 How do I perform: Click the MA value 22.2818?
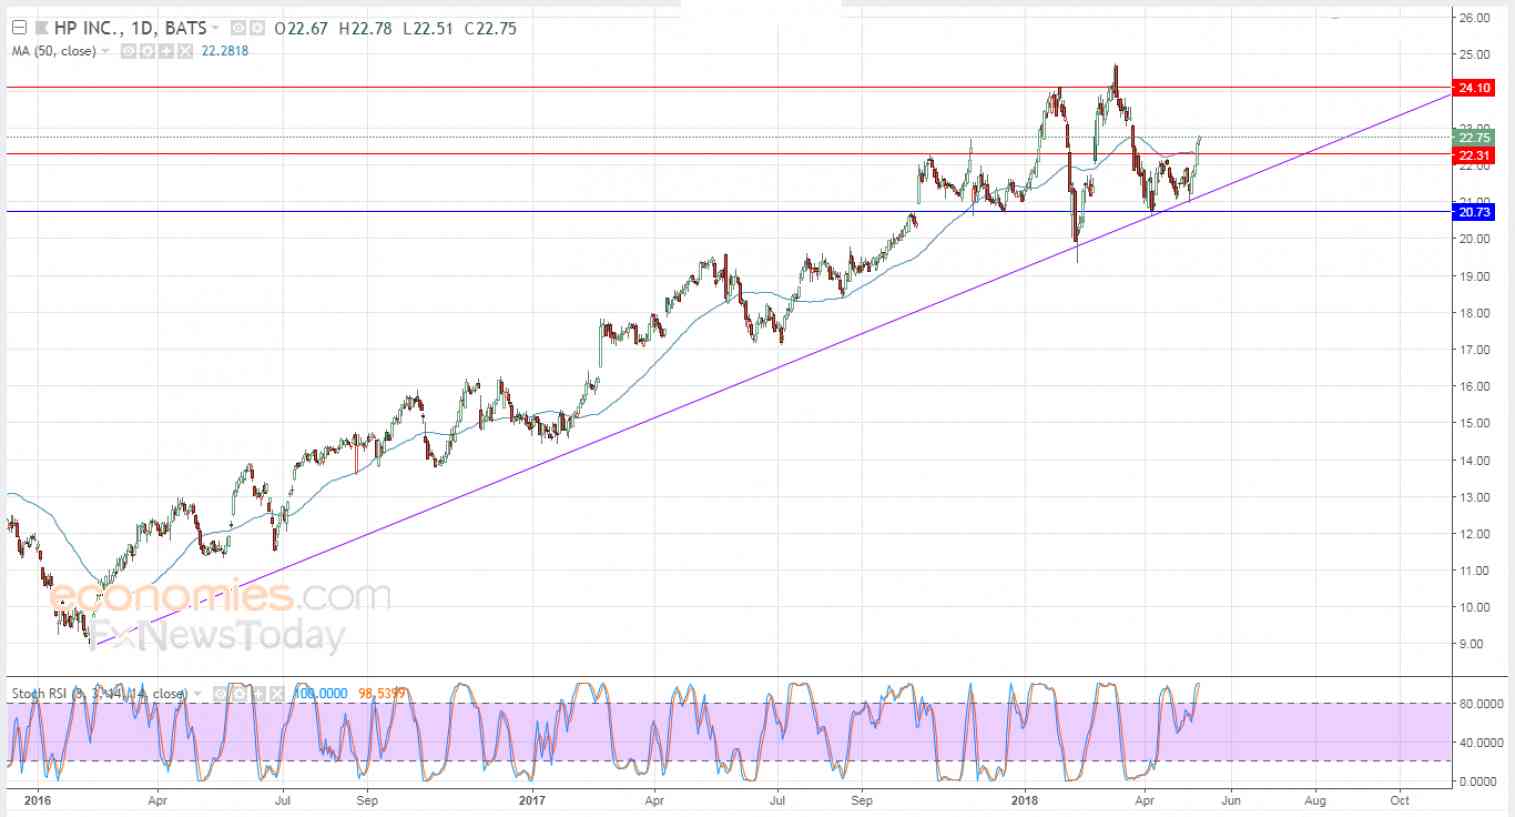coord(225,51)
